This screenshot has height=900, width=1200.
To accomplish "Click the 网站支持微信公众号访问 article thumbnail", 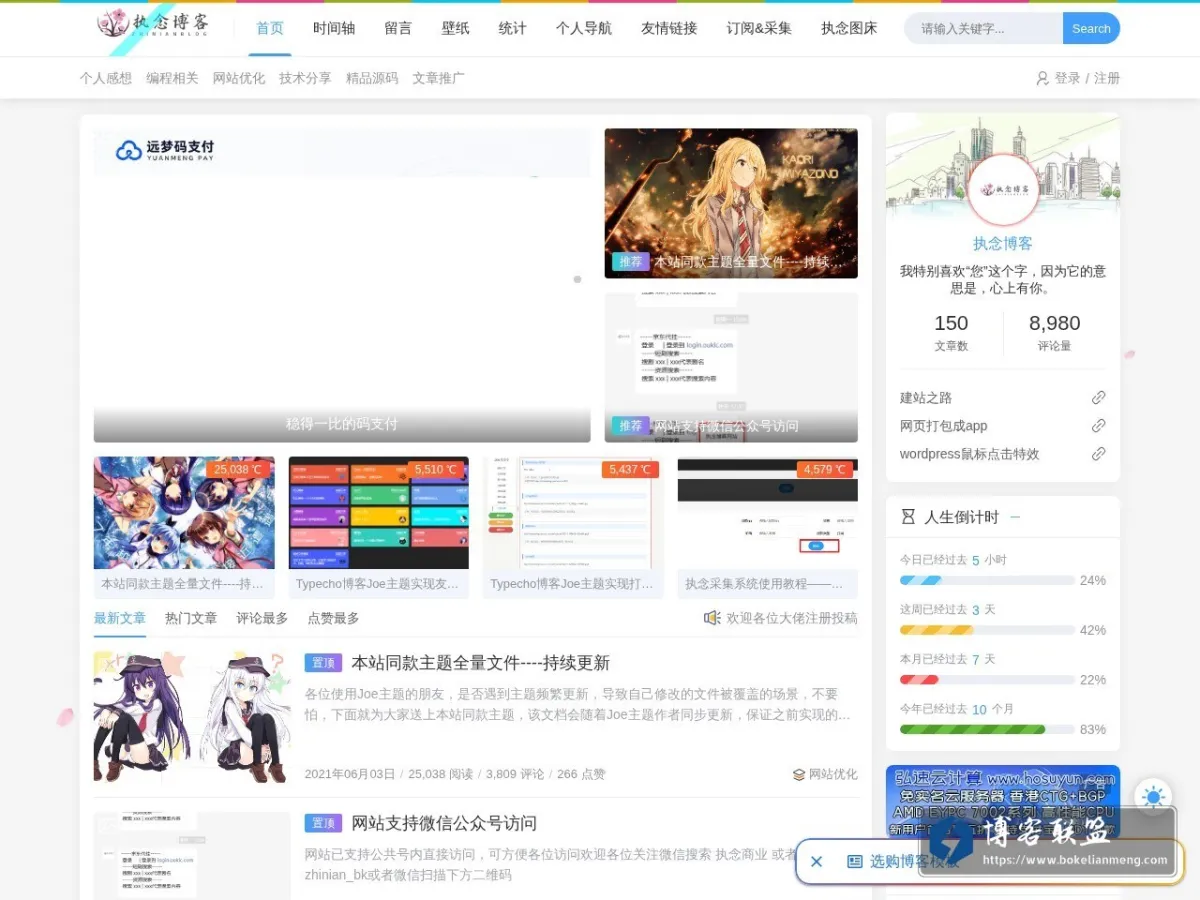I will [192, 855].
